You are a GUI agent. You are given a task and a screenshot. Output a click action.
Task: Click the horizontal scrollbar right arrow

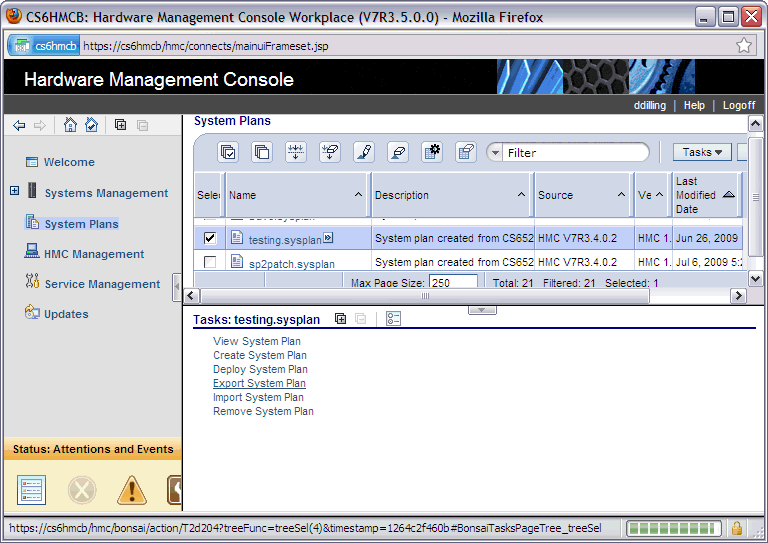click(738, 296)
